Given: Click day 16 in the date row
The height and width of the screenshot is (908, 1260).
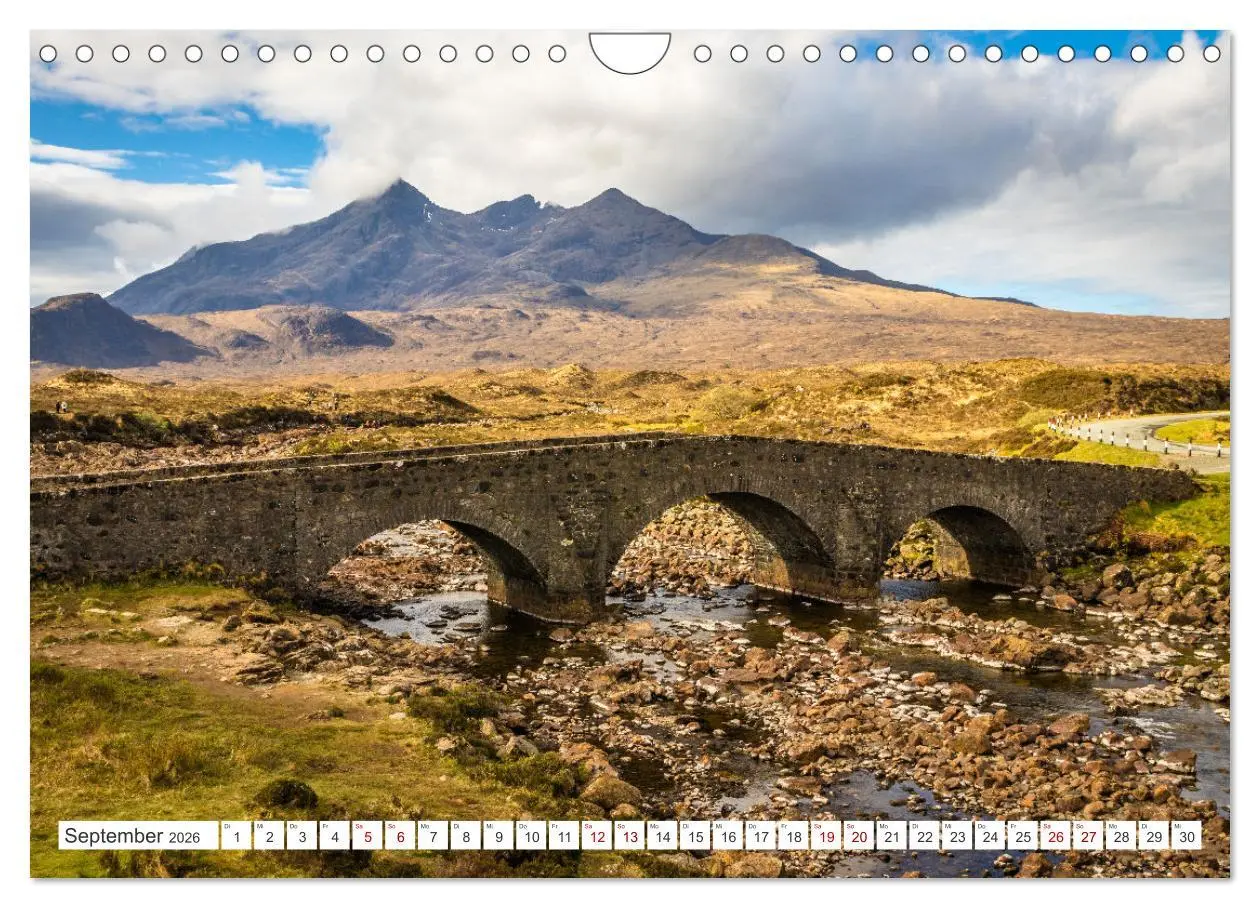Looking at the screenshot, I should (728, 836).
